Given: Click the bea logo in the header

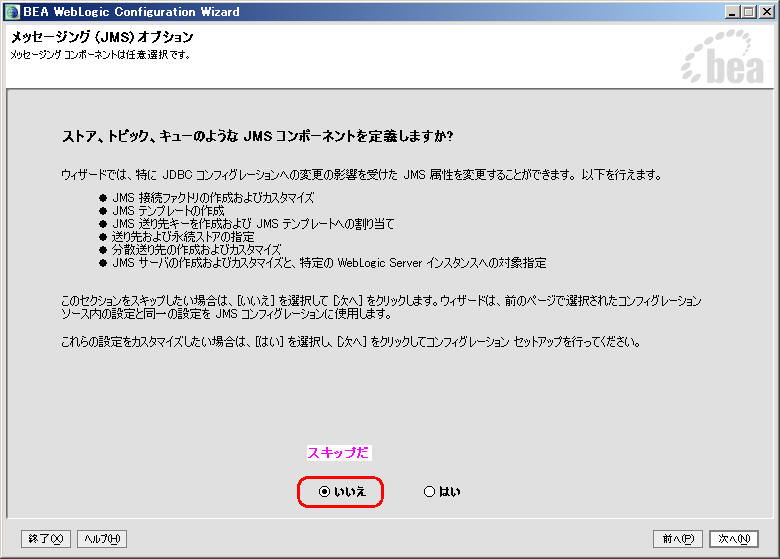Looking at the screenshot, I should coord(721,62).
